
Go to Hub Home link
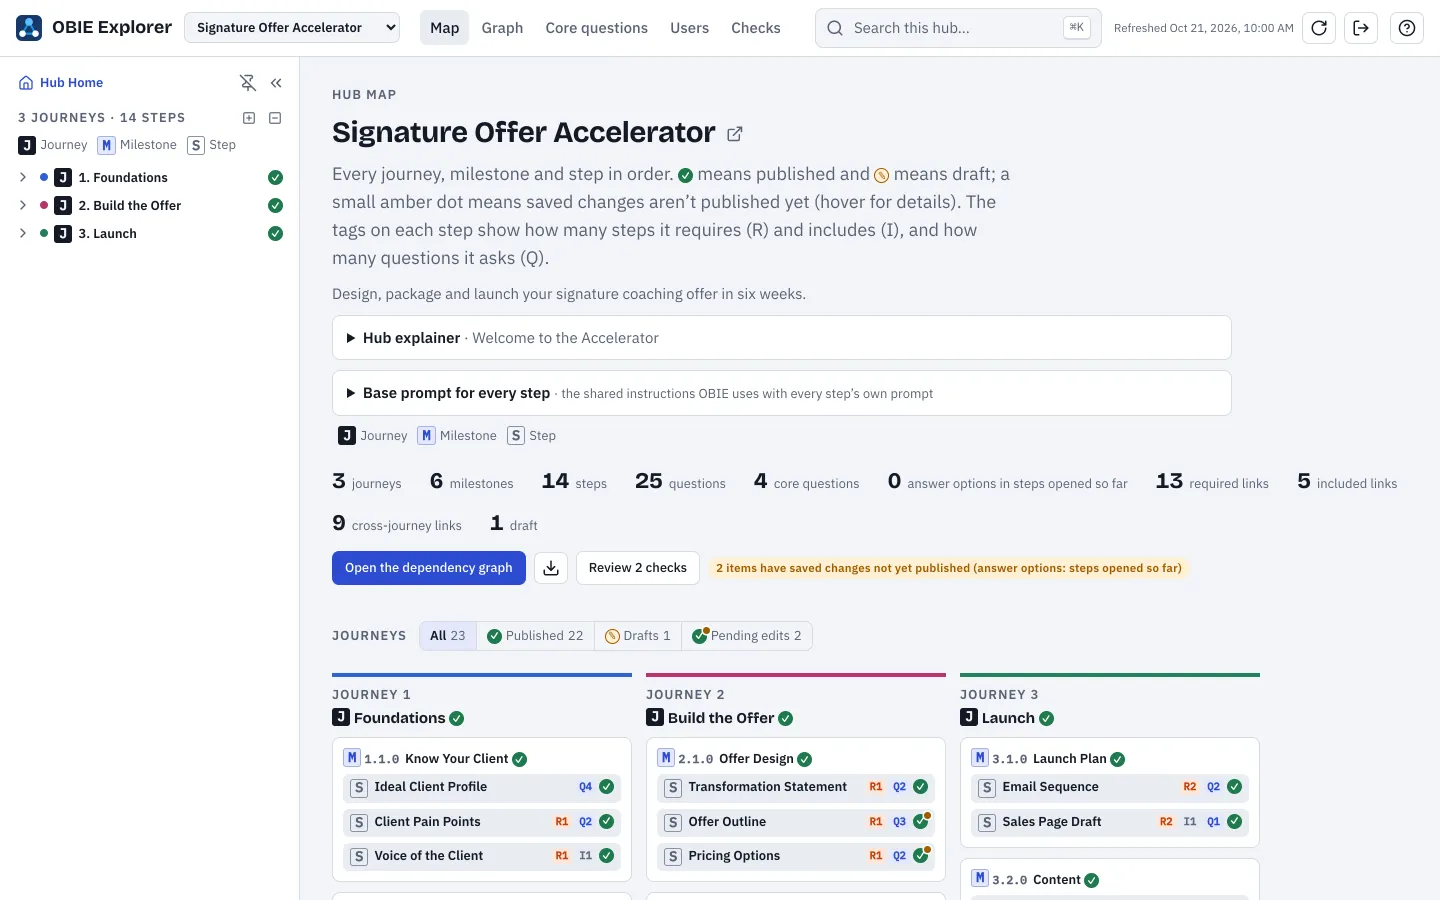point(61,83)
